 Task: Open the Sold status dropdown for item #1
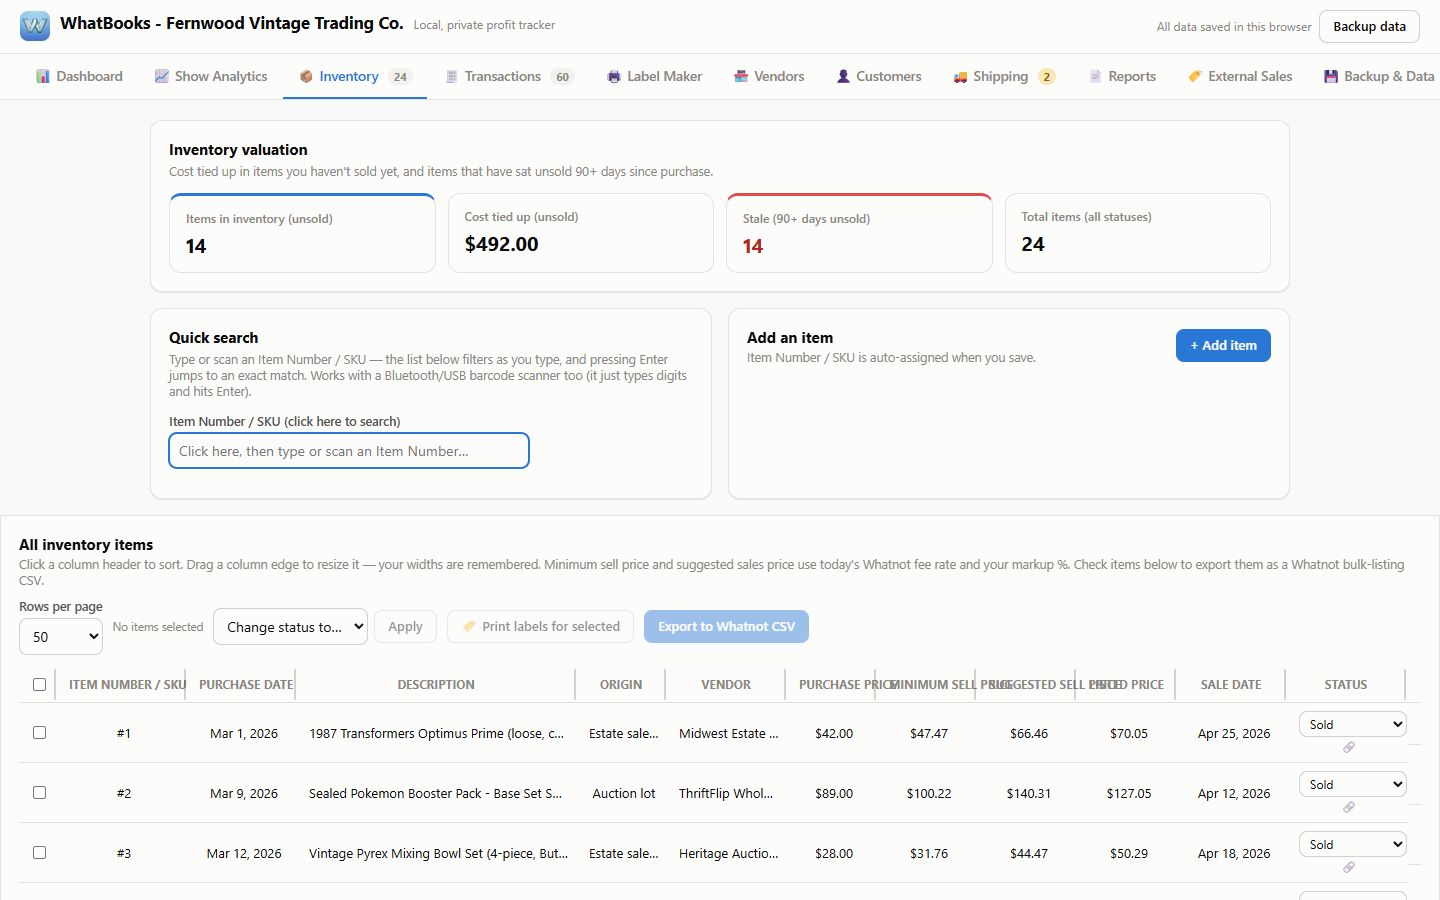coord(1352,724)
